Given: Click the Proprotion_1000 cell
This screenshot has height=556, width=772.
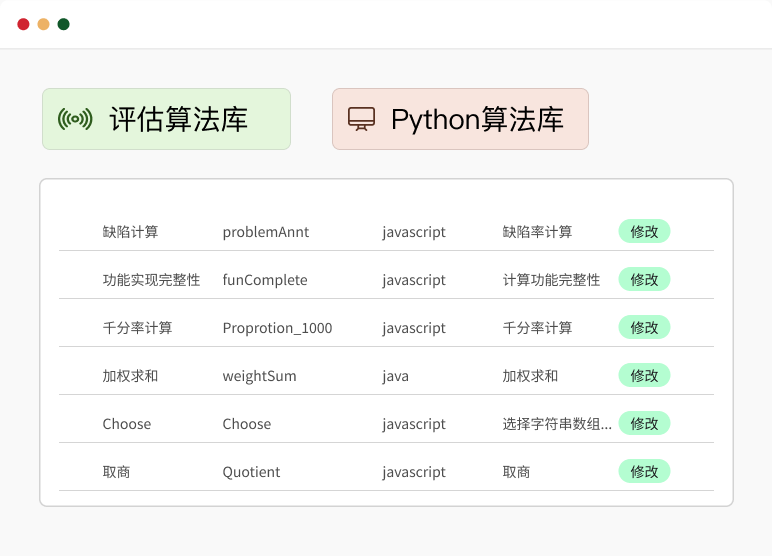Looking at the screenshot, I should click(x=277, y=328).
